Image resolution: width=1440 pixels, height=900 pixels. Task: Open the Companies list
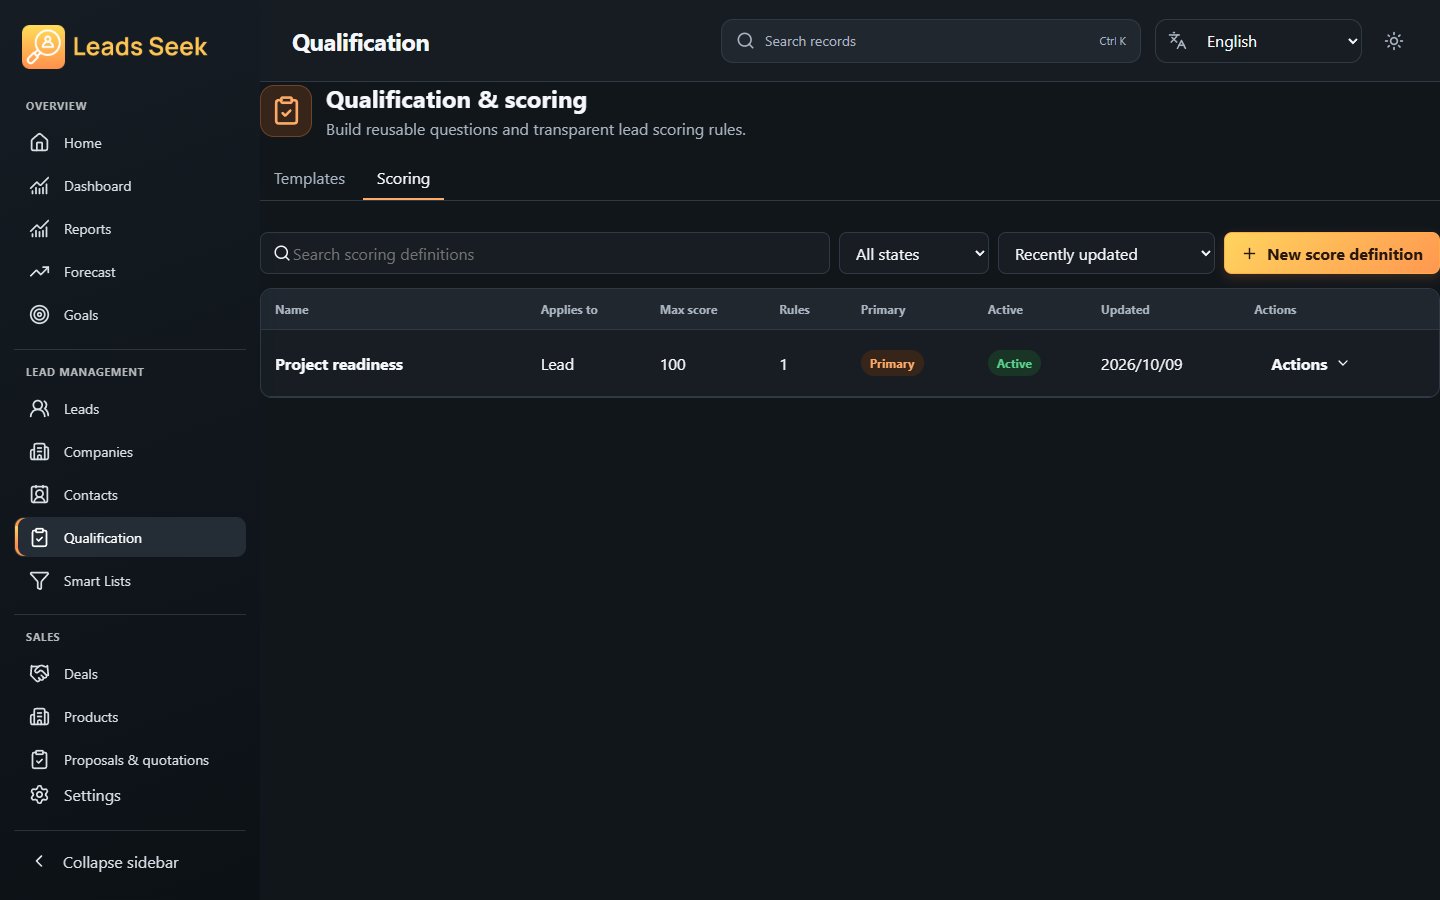pos(130,452)
